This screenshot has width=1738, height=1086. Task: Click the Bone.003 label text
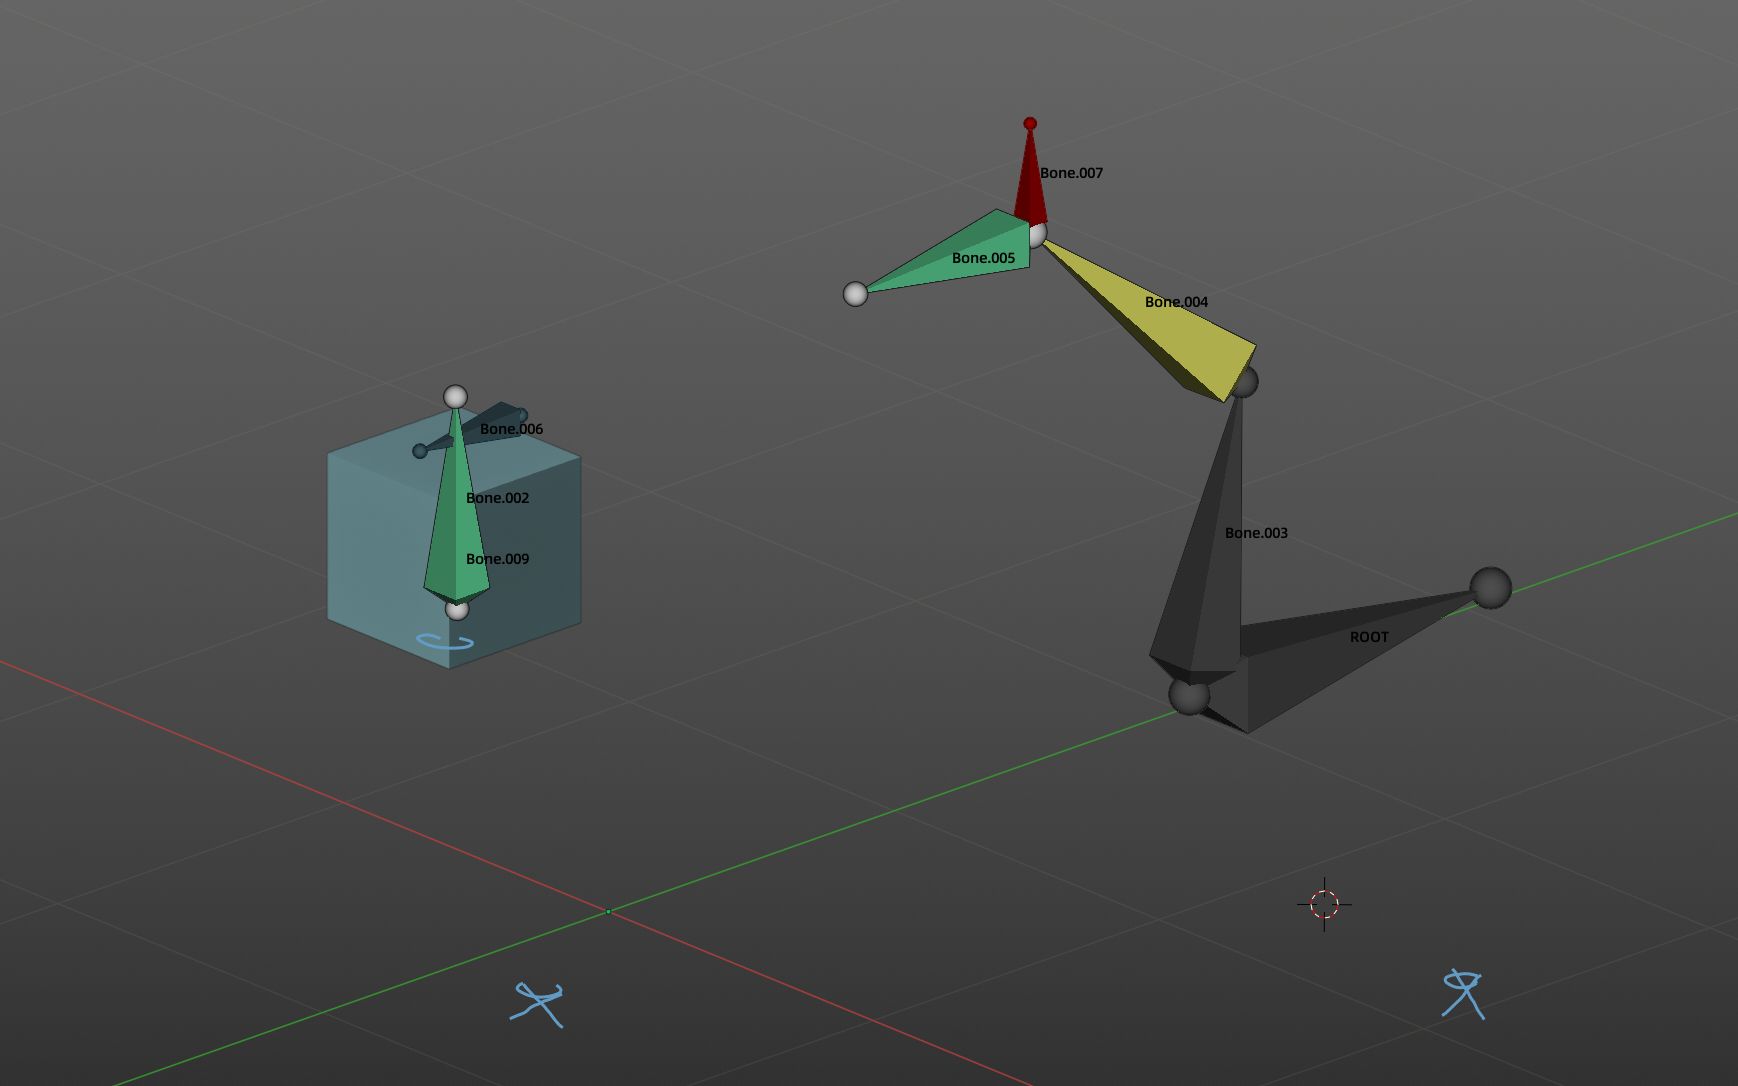(1256, 533)
